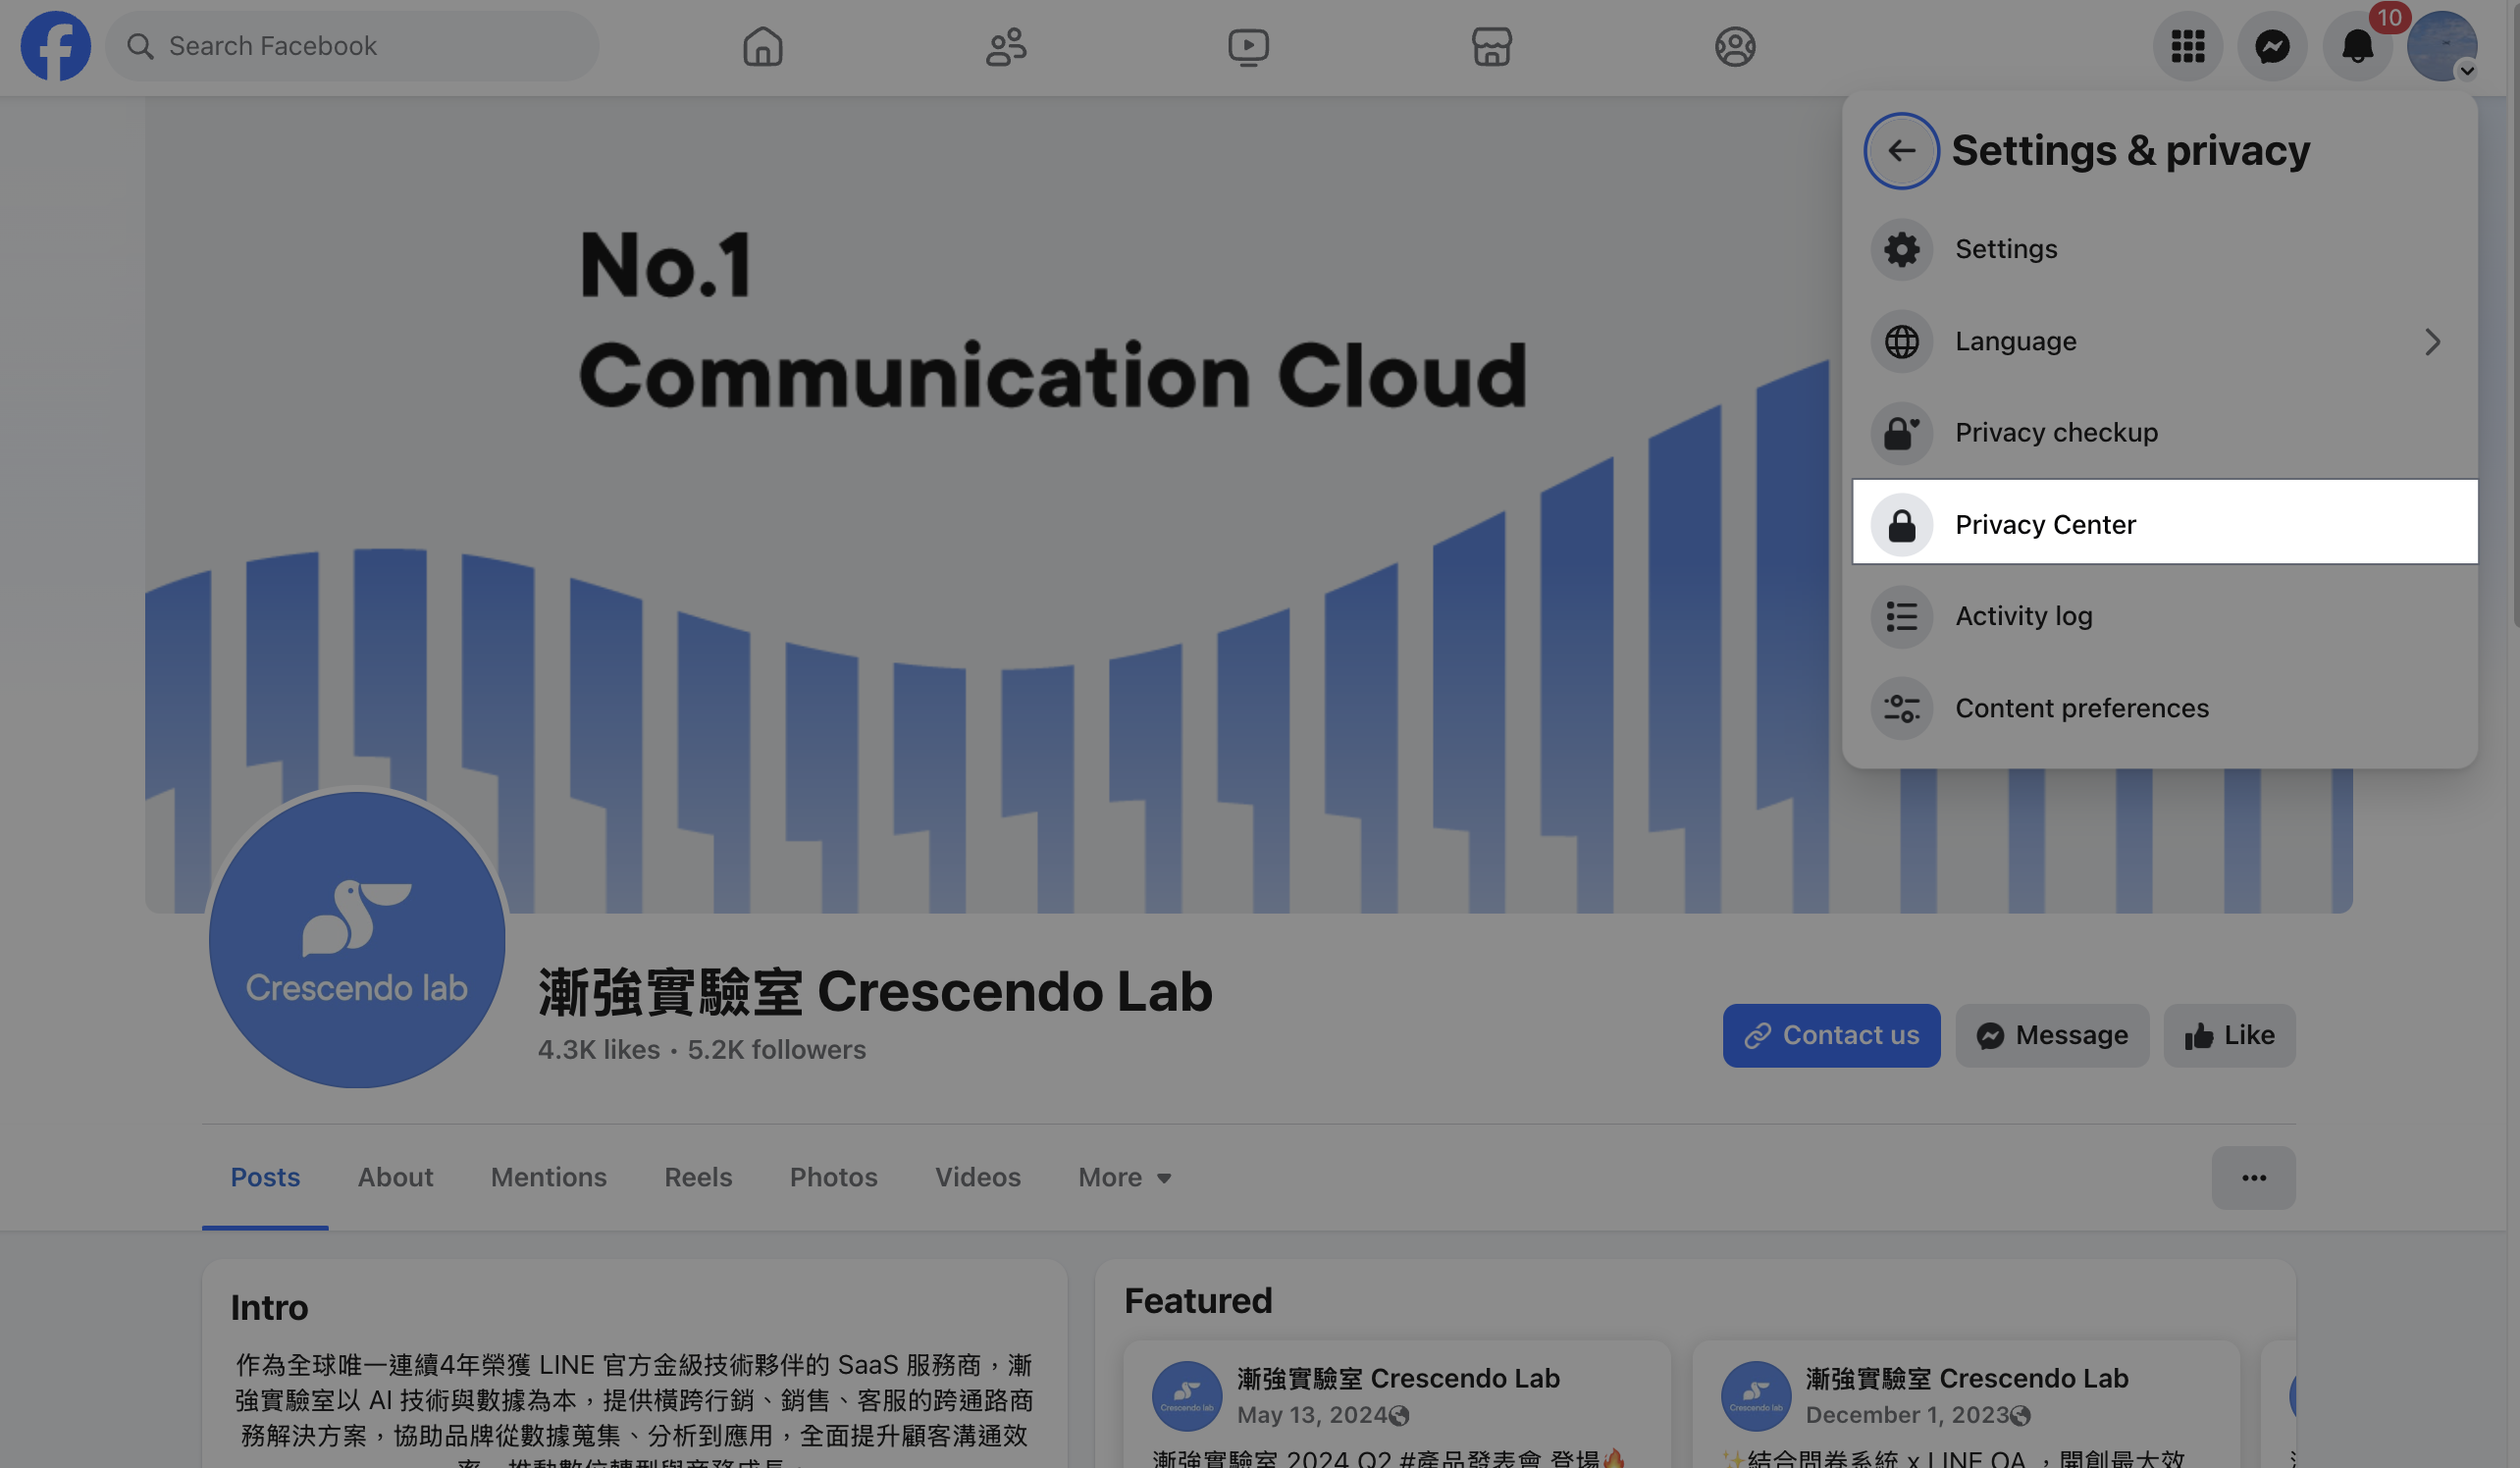This screenshot has height=1468, width=2520.
Task: Select Privacy checkup menu entry
Action: (x=2160, y=433)
